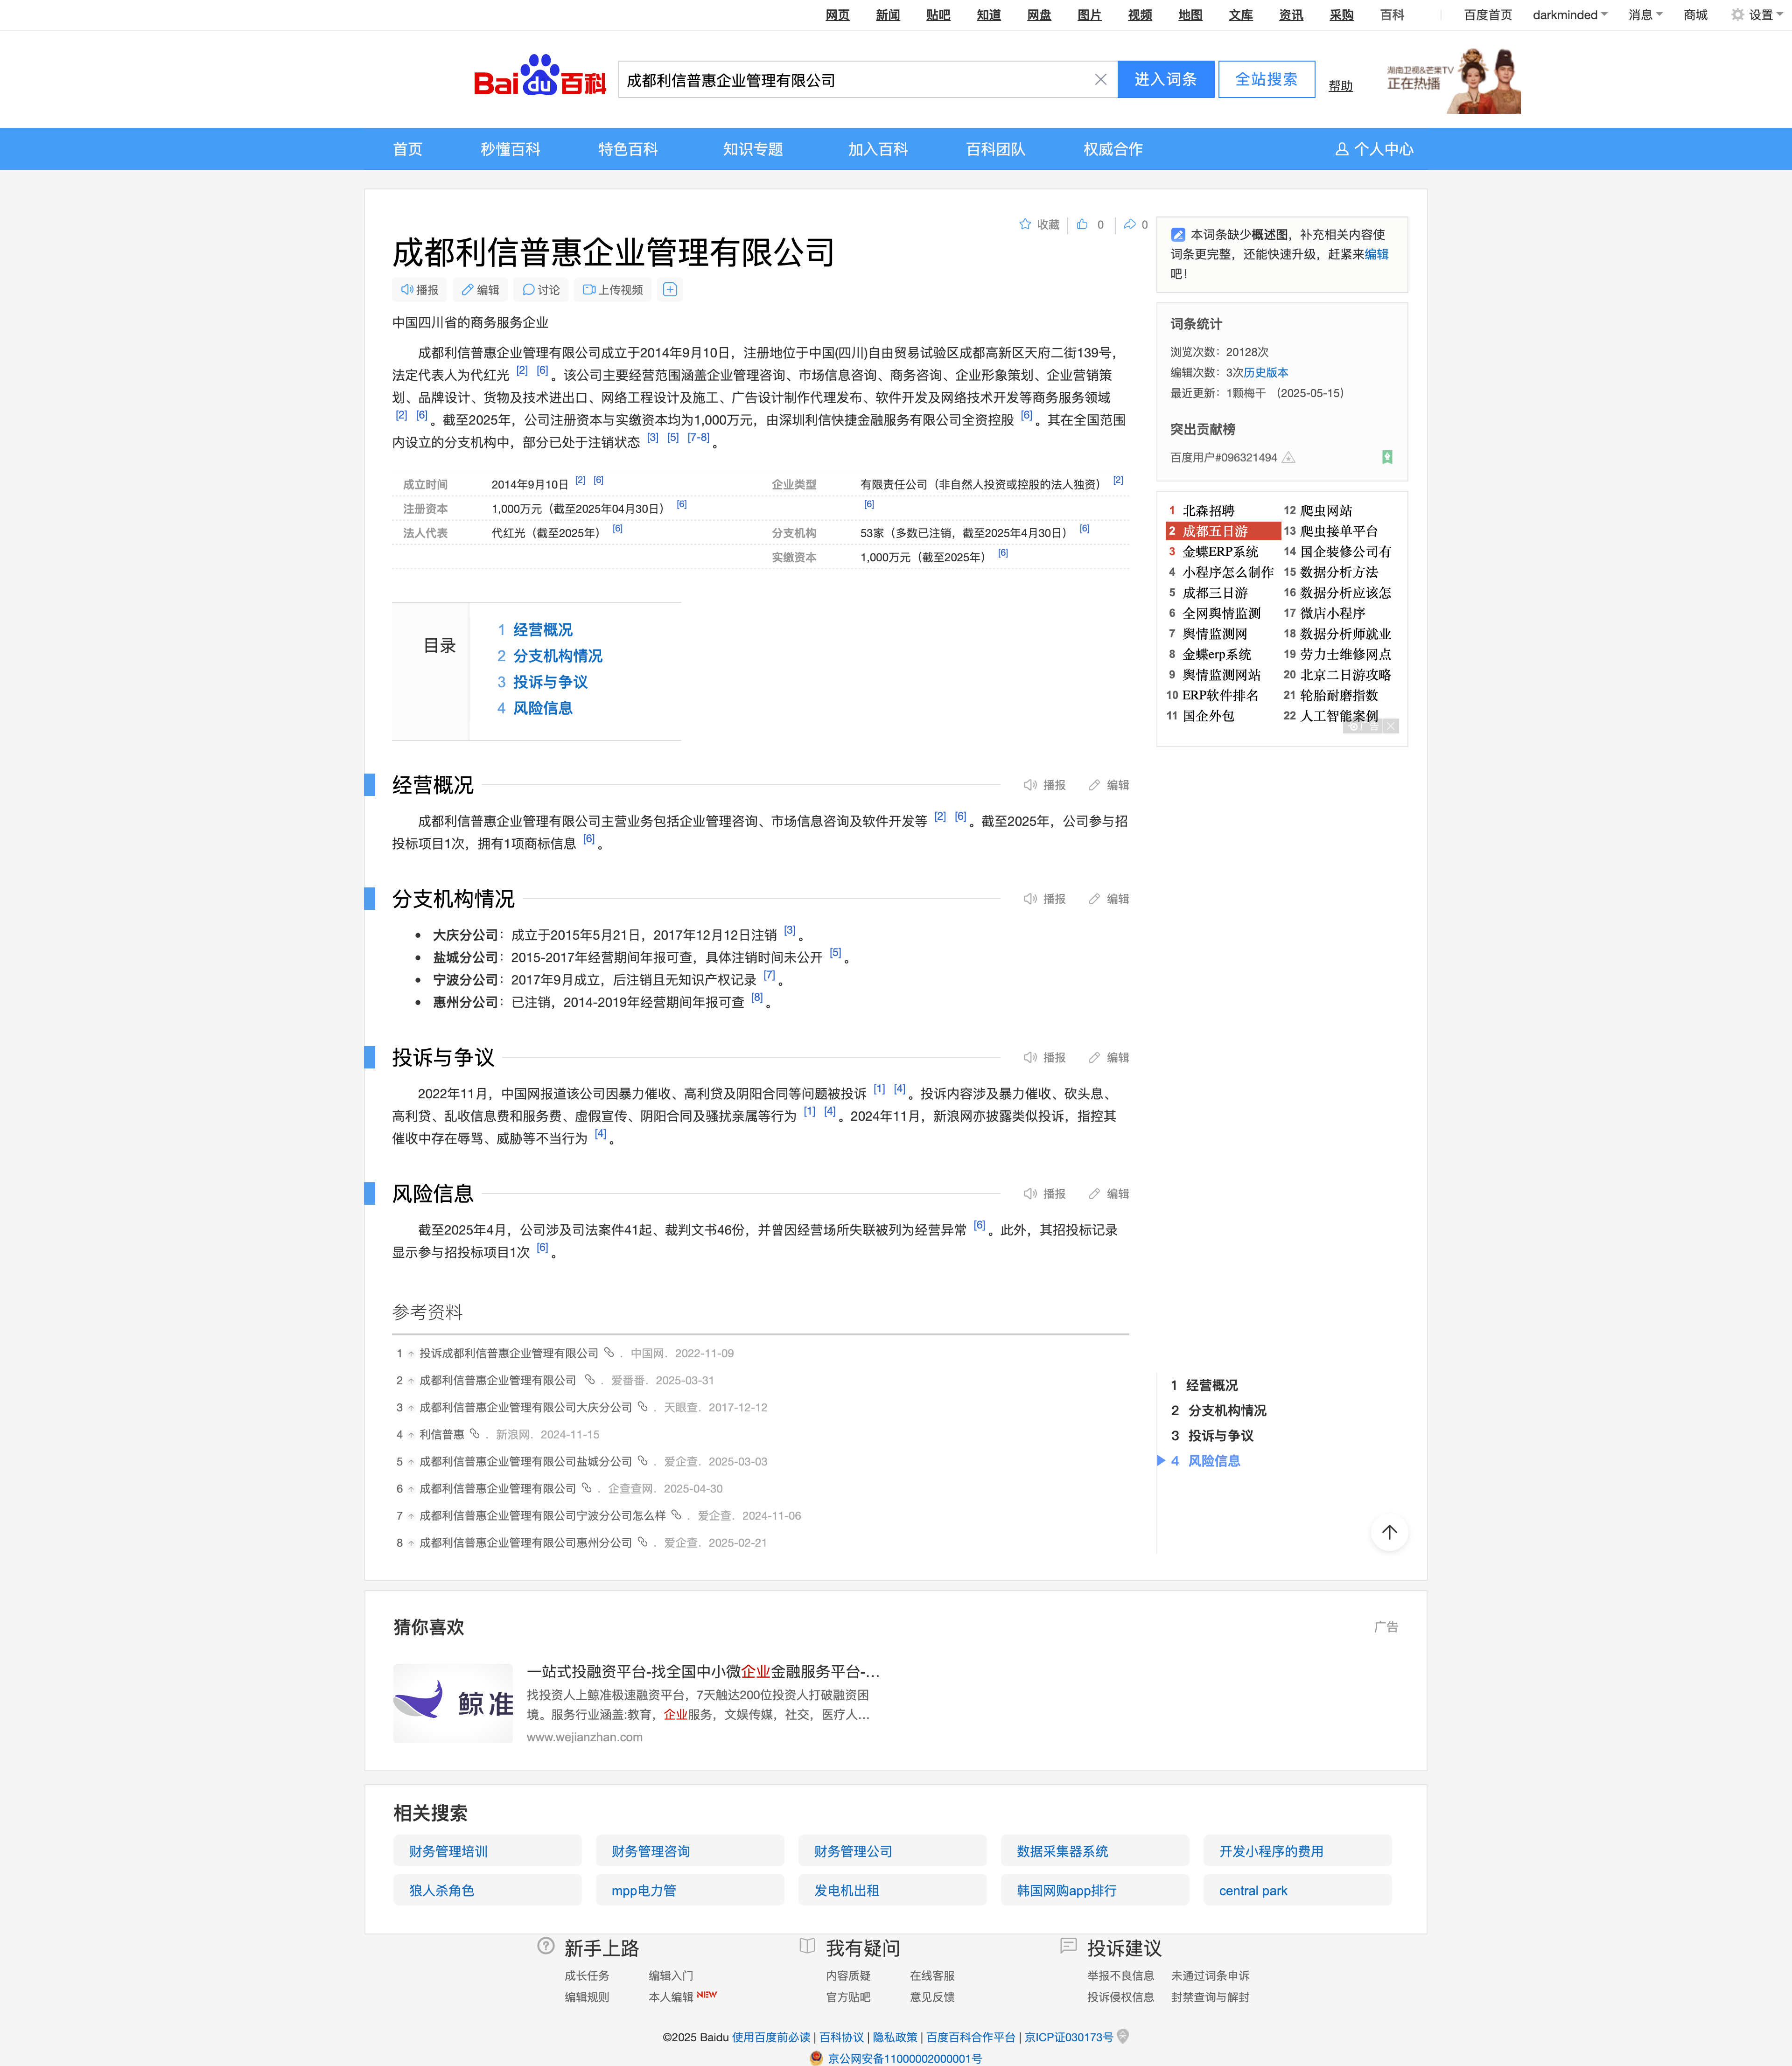Click the star 收藏 favorite icon
This screenshot has width=1792, height=2066.
coord(1025,224)
